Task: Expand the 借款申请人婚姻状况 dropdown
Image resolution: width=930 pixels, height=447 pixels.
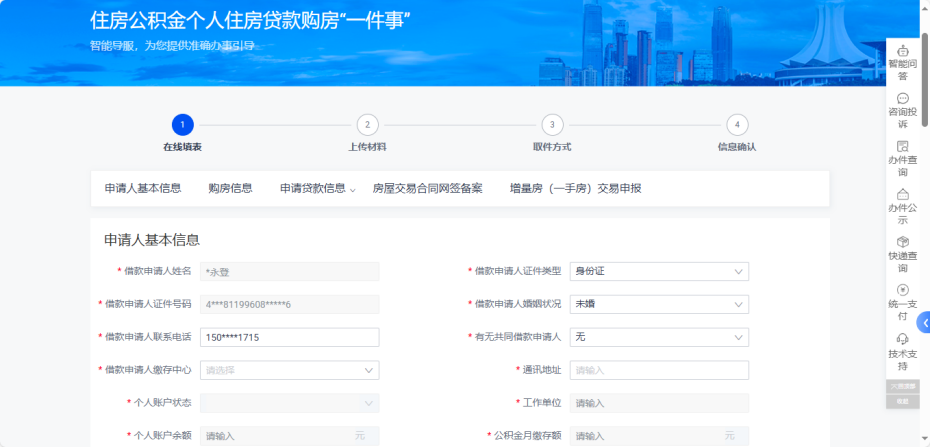Action: (658, 304)
